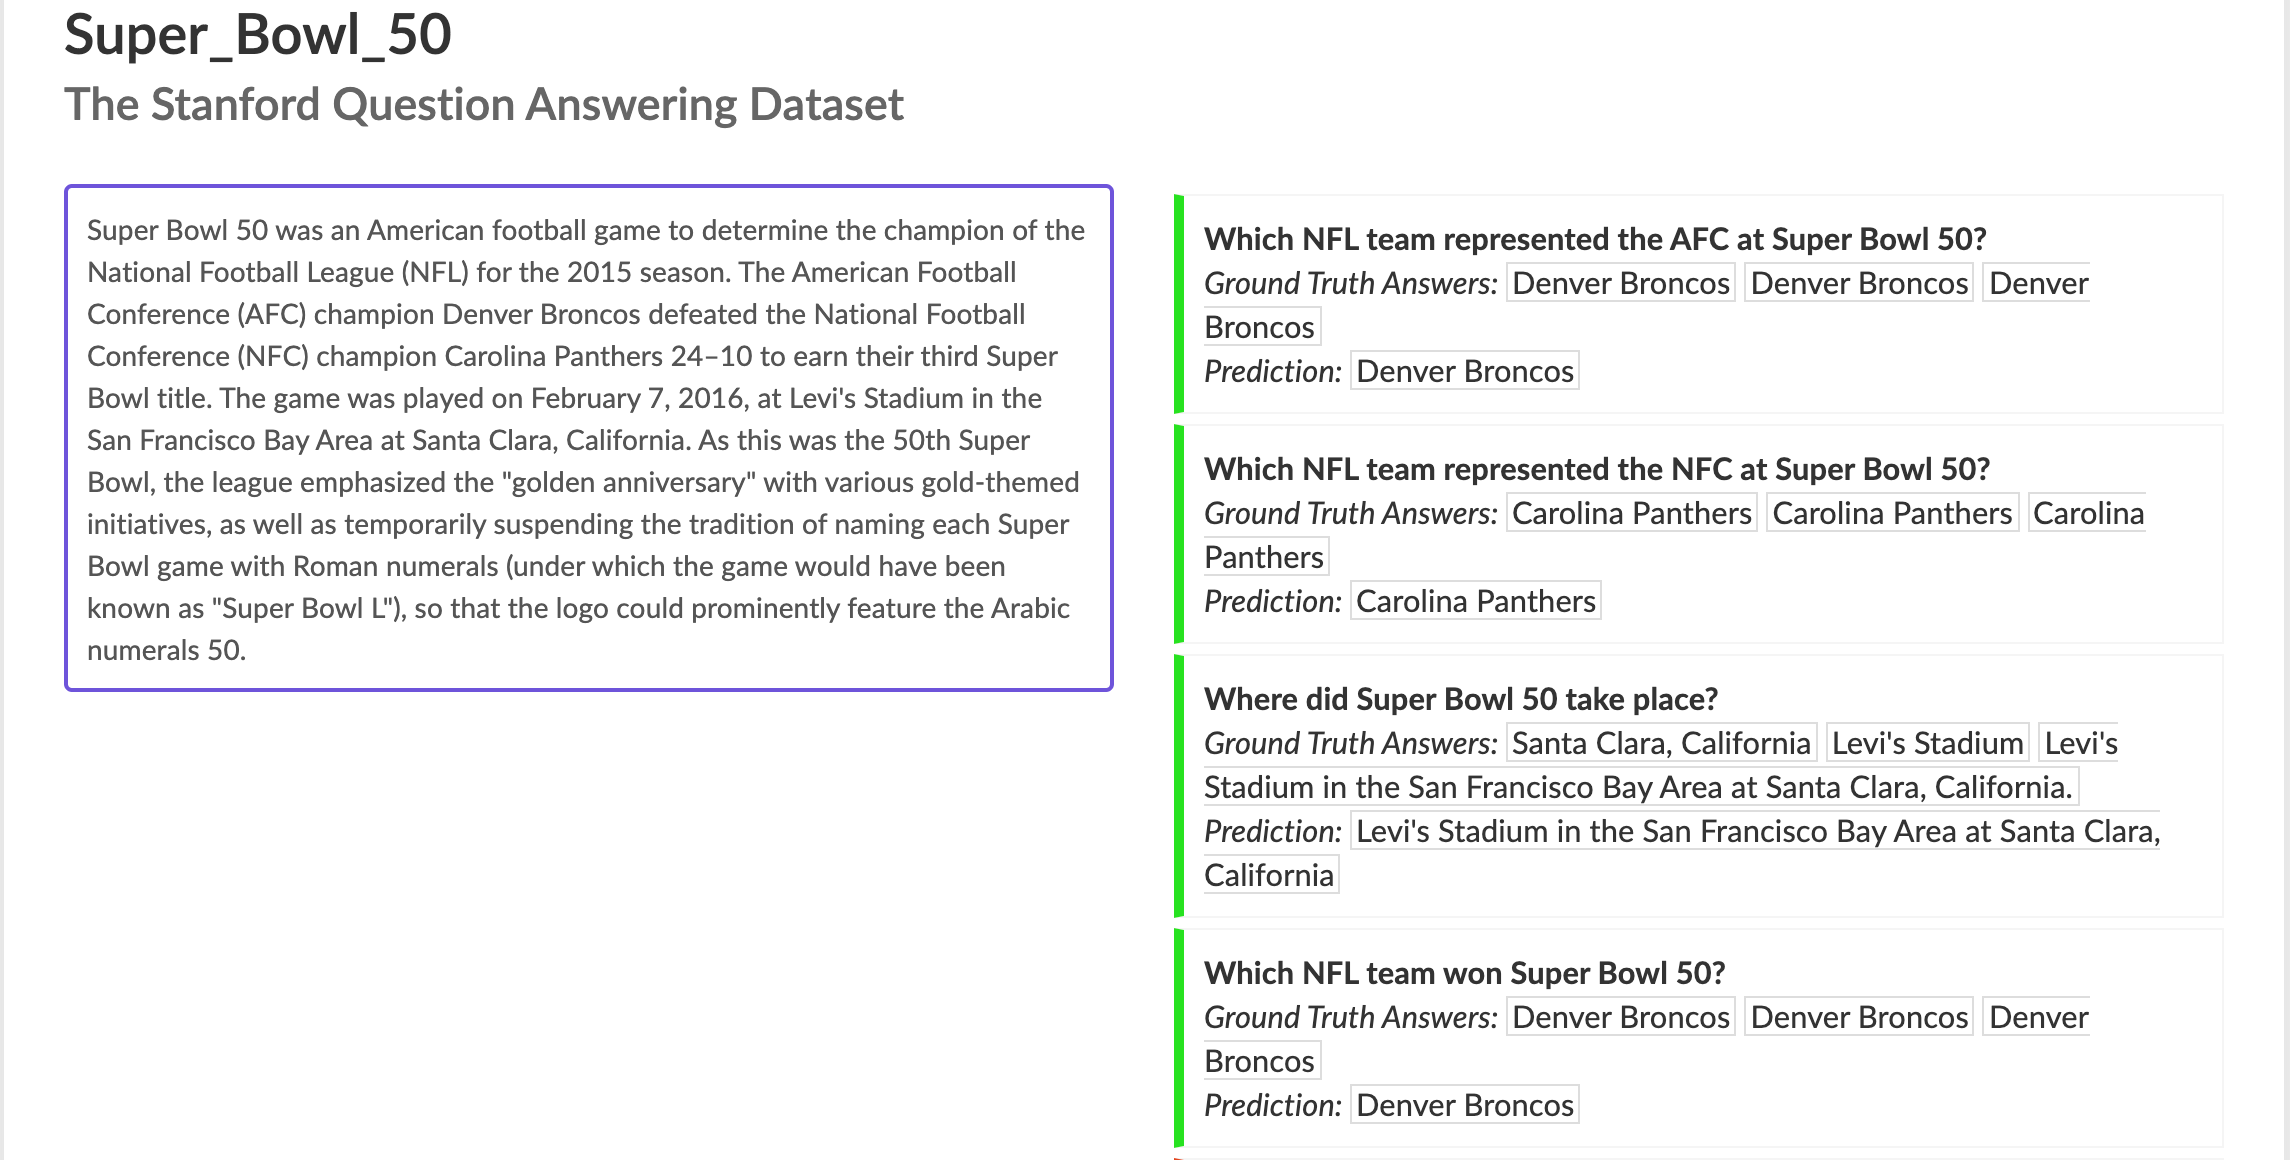Select 'Which NFL team won Super Bowl 50?' question
Screen dimensions: 2290x1160
pyautogui.click(x=1464, y=973)
